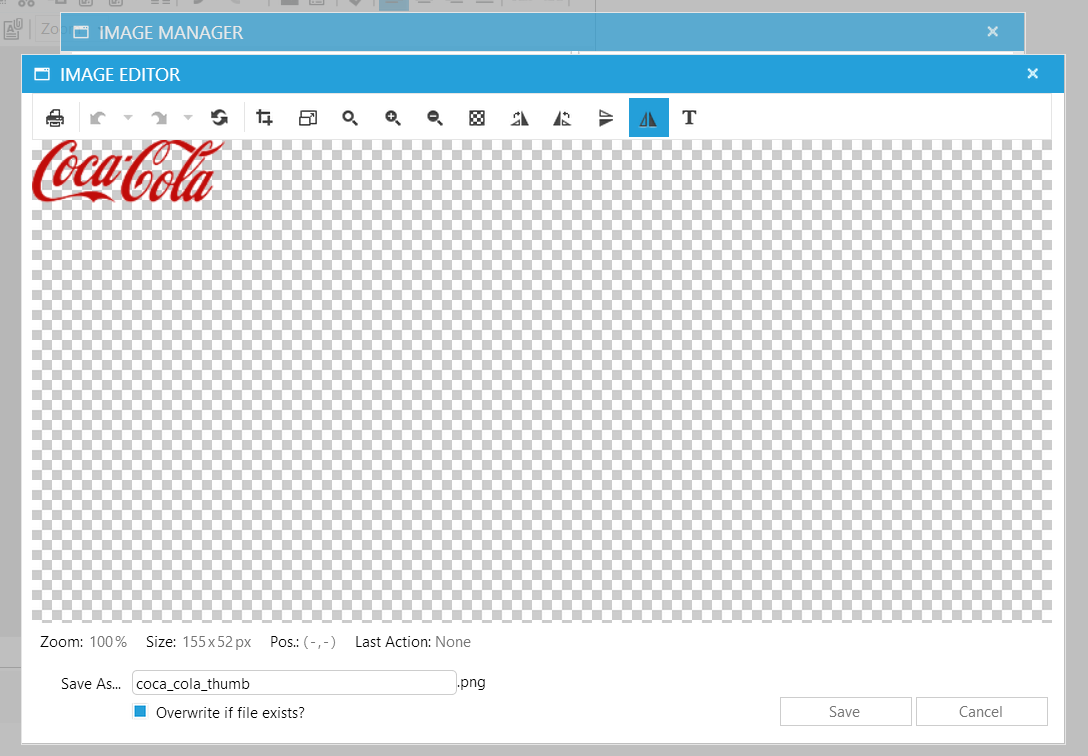This screenshot has height=756, width=1088.
Task: Click the Last Action: None status text
Action: pos(413,642)
